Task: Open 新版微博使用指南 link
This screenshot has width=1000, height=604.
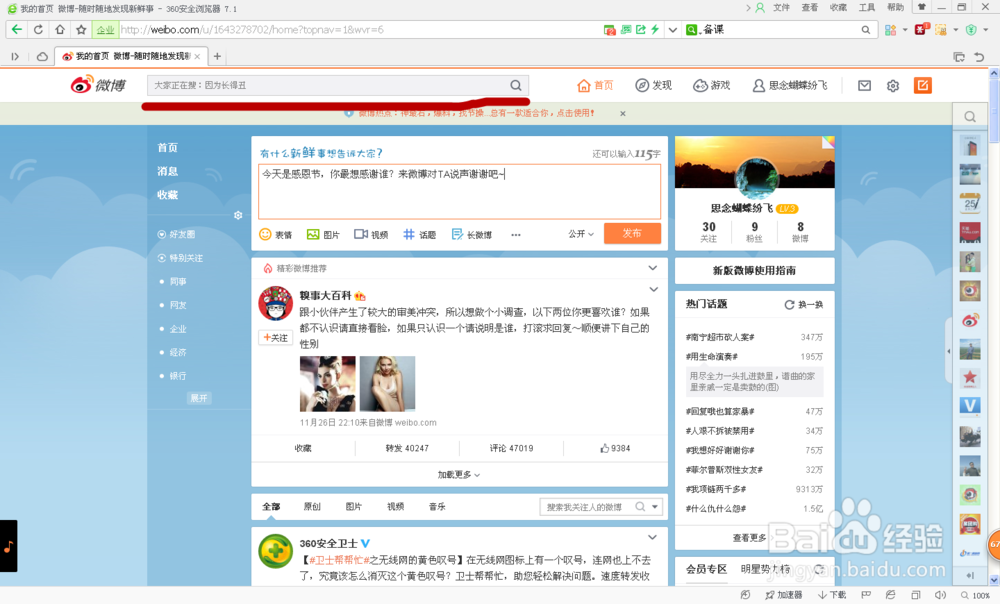Action: pyautogui.click(x=754, y=270)
